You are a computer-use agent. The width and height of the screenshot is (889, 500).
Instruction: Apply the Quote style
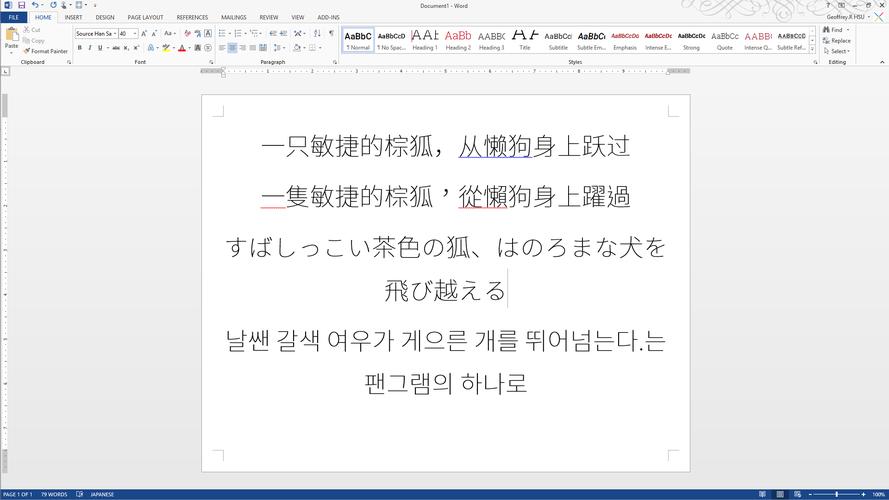[725, 40]
